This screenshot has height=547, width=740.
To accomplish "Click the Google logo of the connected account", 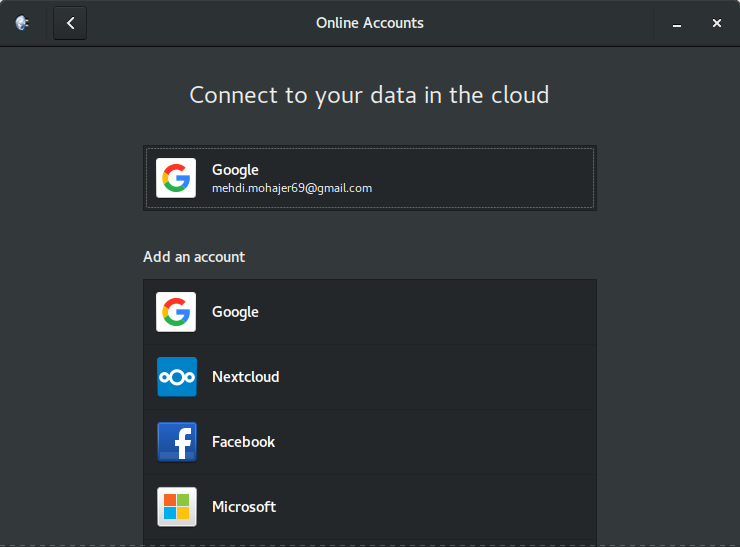I will click(176, 178).
